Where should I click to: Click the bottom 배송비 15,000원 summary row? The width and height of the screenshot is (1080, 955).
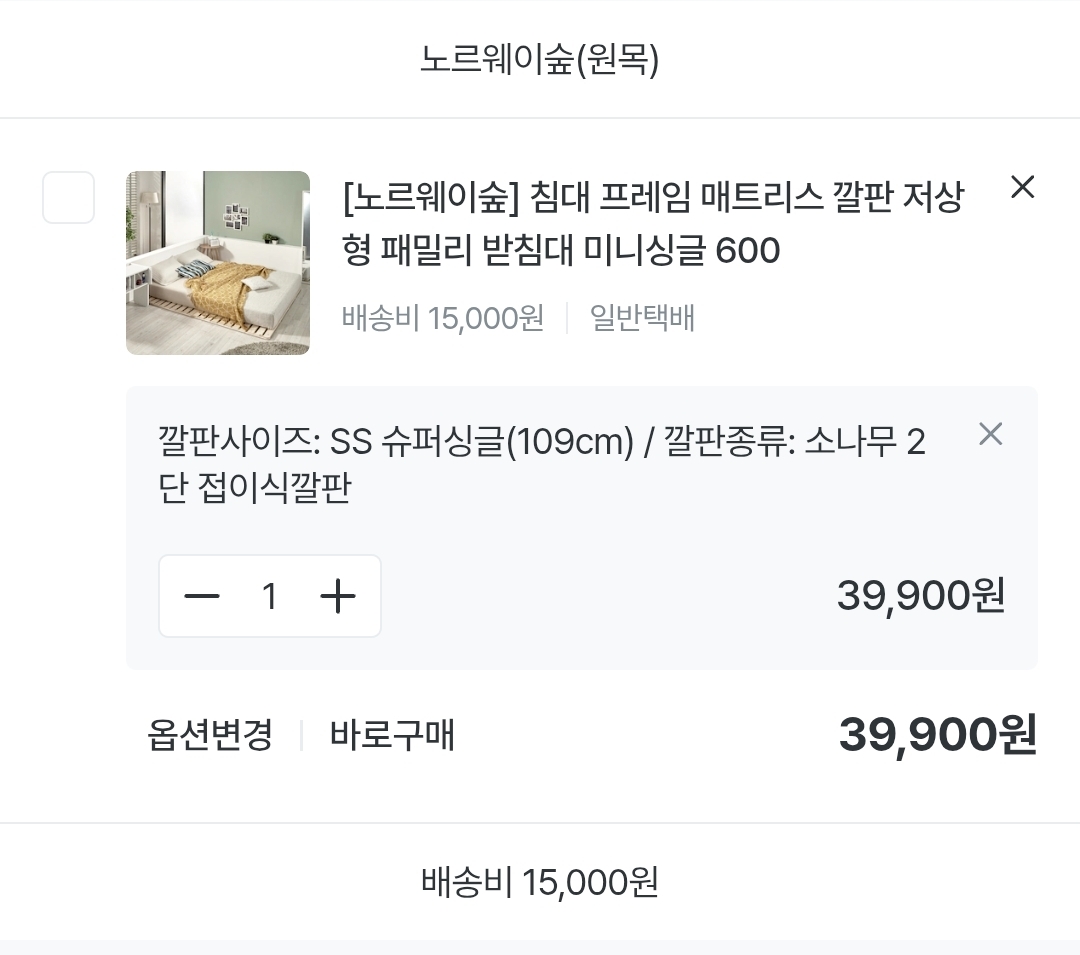click(539, 883)
